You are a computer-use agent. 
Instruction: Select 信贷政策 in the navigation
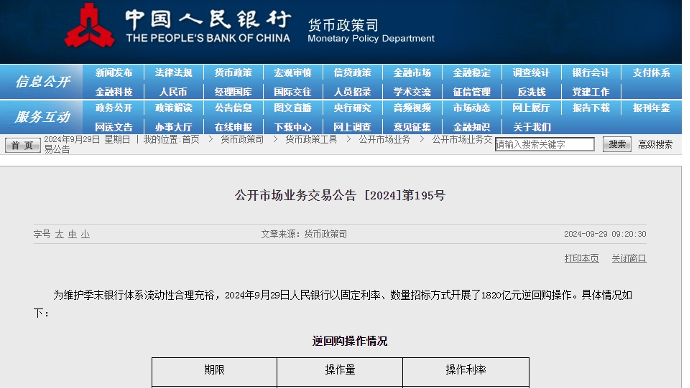(x=352, y=73)
